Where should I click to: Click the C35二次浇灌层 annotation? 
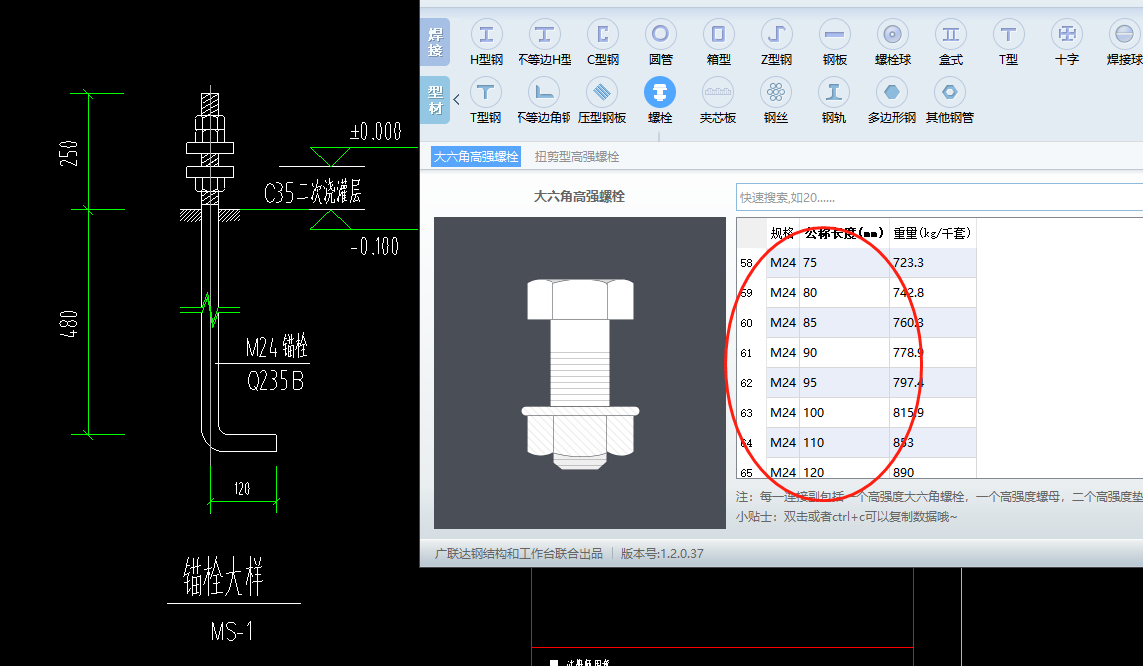point(312,192)
